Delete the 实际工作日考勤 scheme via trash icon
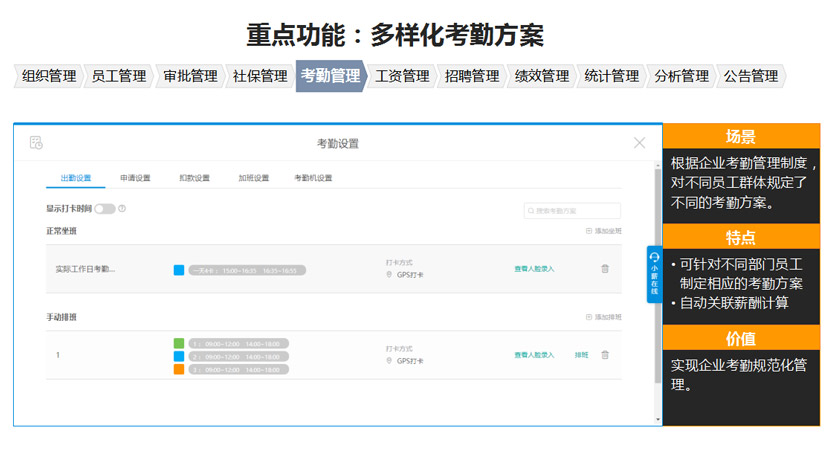The width and height of the screenshot is (838, 450). tap(604, 269)
